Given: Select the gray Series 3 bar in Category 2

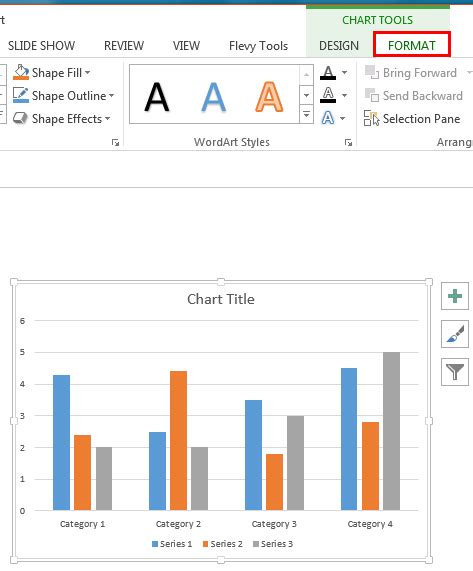Looking at the screenshot, I should (200, 479).
